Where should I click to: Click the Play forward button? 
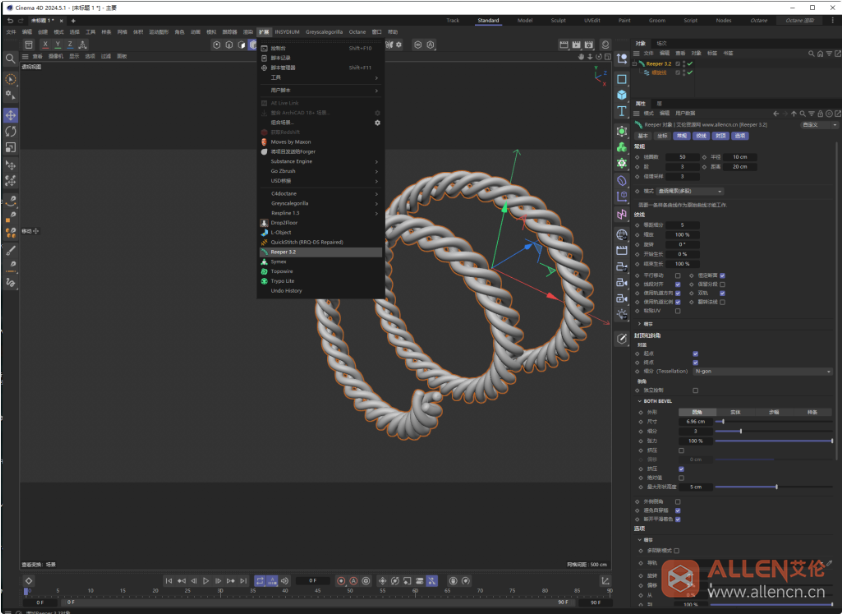[x=206, y=581]
